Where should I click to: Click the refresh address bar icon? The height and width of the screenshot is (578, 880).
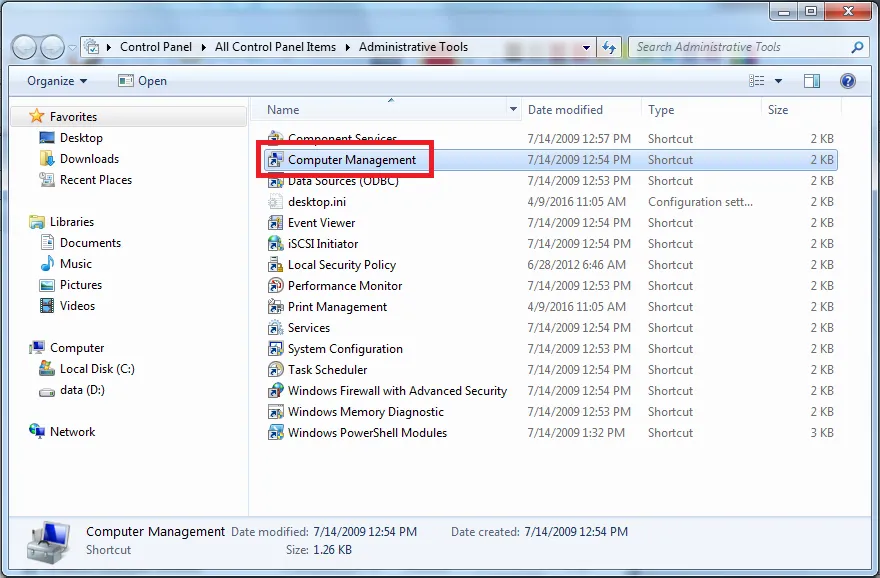click(x=609, y=48)
